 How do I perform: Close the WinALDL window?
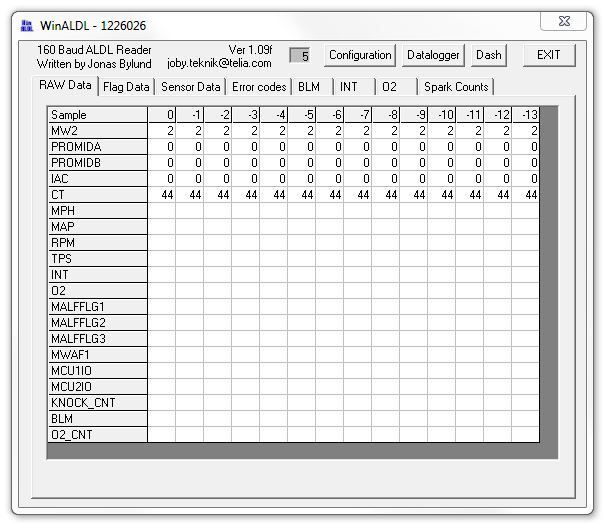click(564, 21)
